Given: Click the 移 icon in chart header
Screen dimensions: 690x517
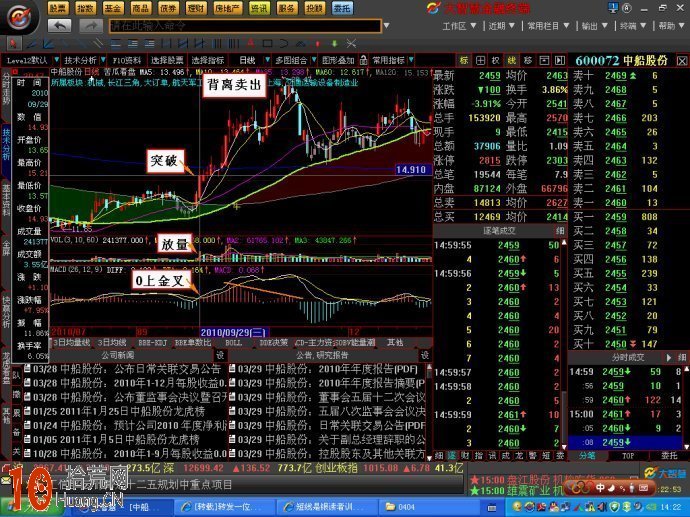Looking at the screenshot, I should (x=528, y=60).
